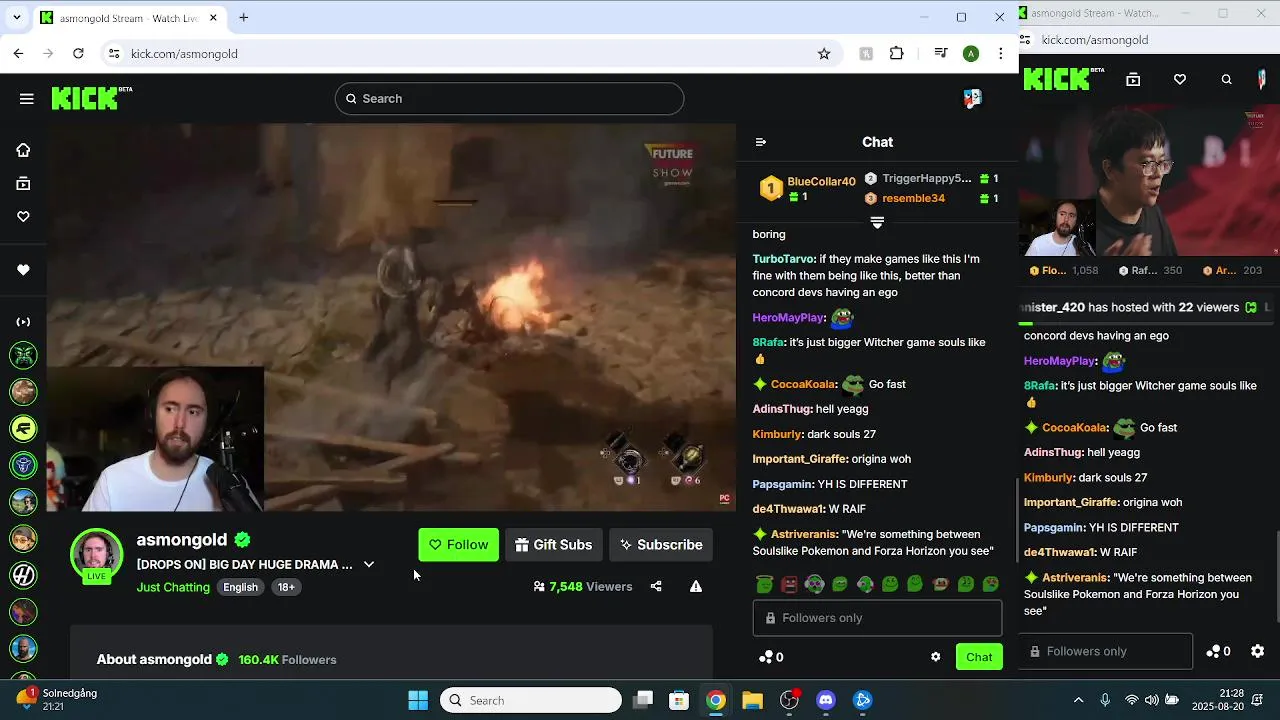Open Windows Start menu

click(418, 700)
